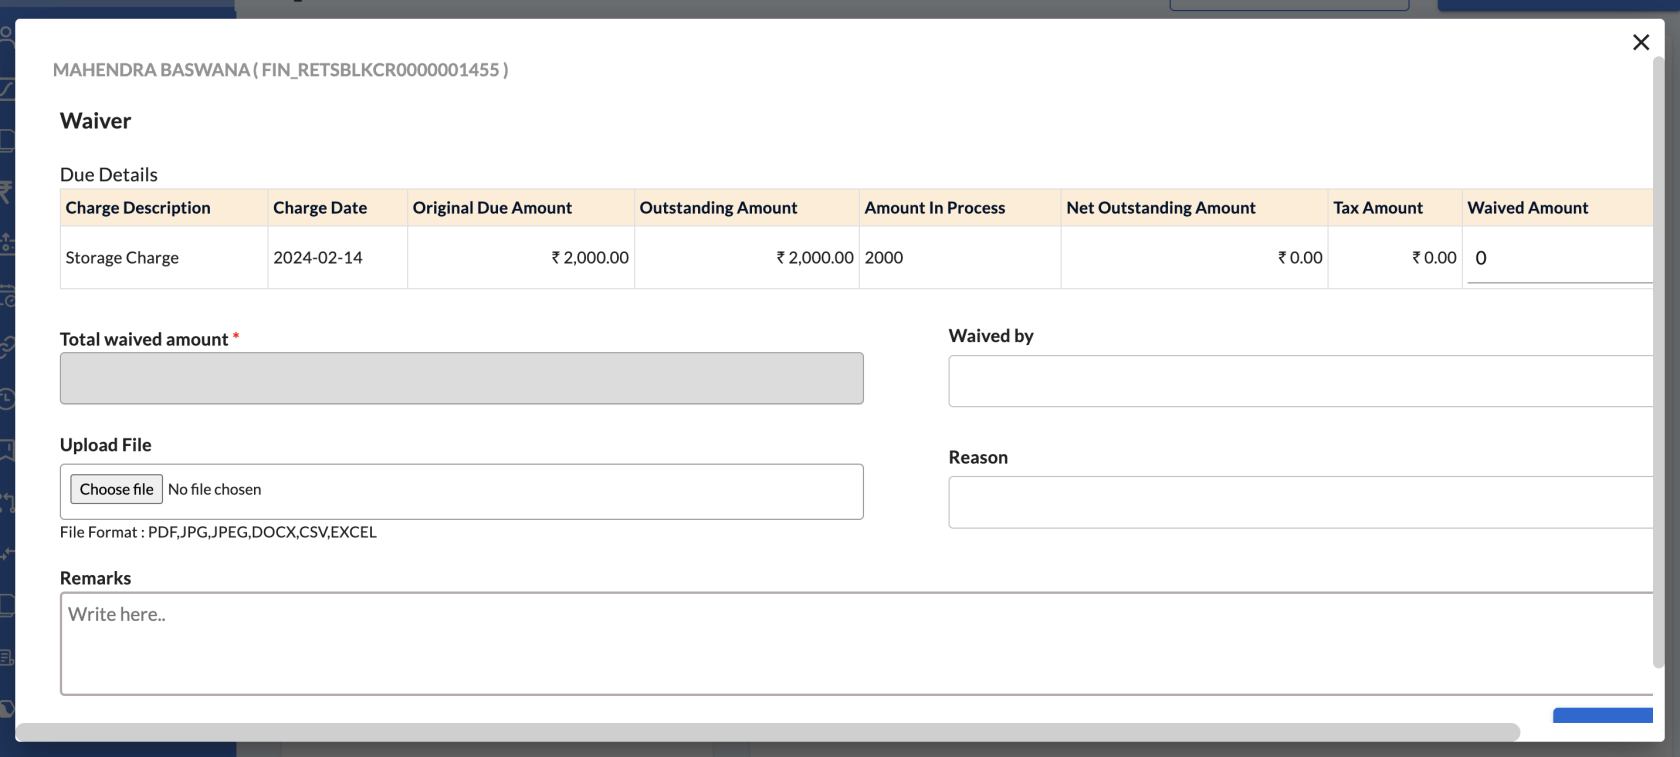The width and height of the screenshot is (1680, 757).
Task: Focus the Reason input field
Action: [x=1300, y=502]
